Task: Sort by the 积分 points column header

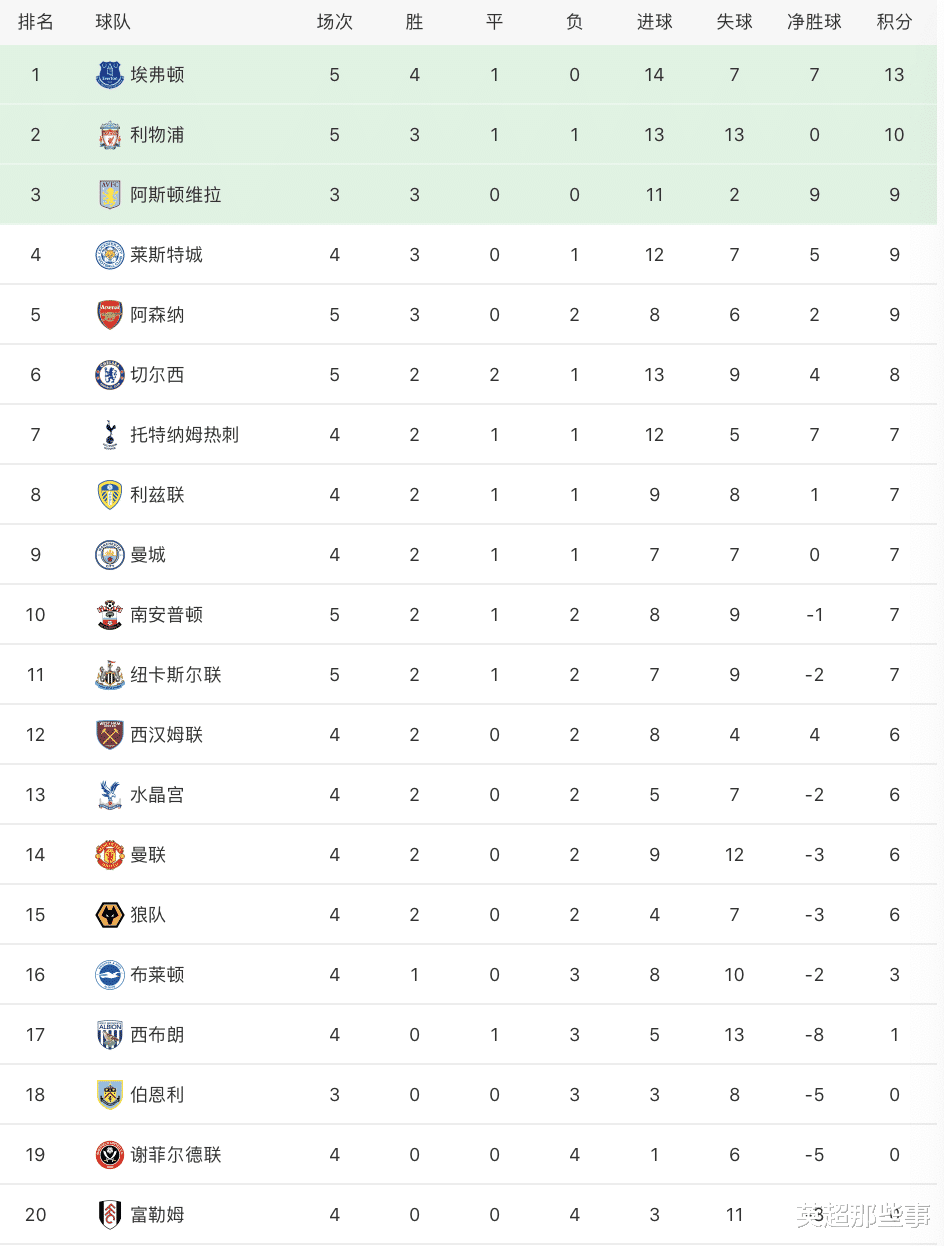Action: coord(894,22)
